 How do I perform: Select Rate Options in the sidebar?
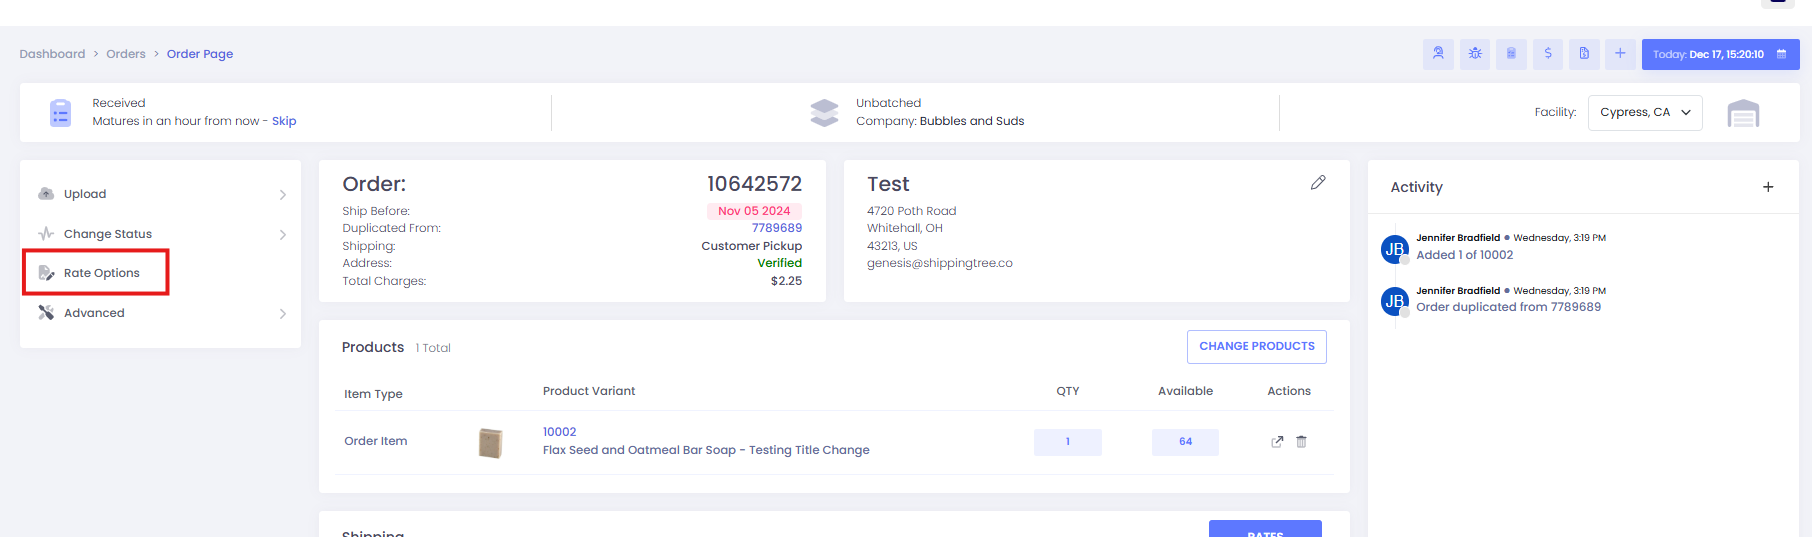[x=101, y=273]
